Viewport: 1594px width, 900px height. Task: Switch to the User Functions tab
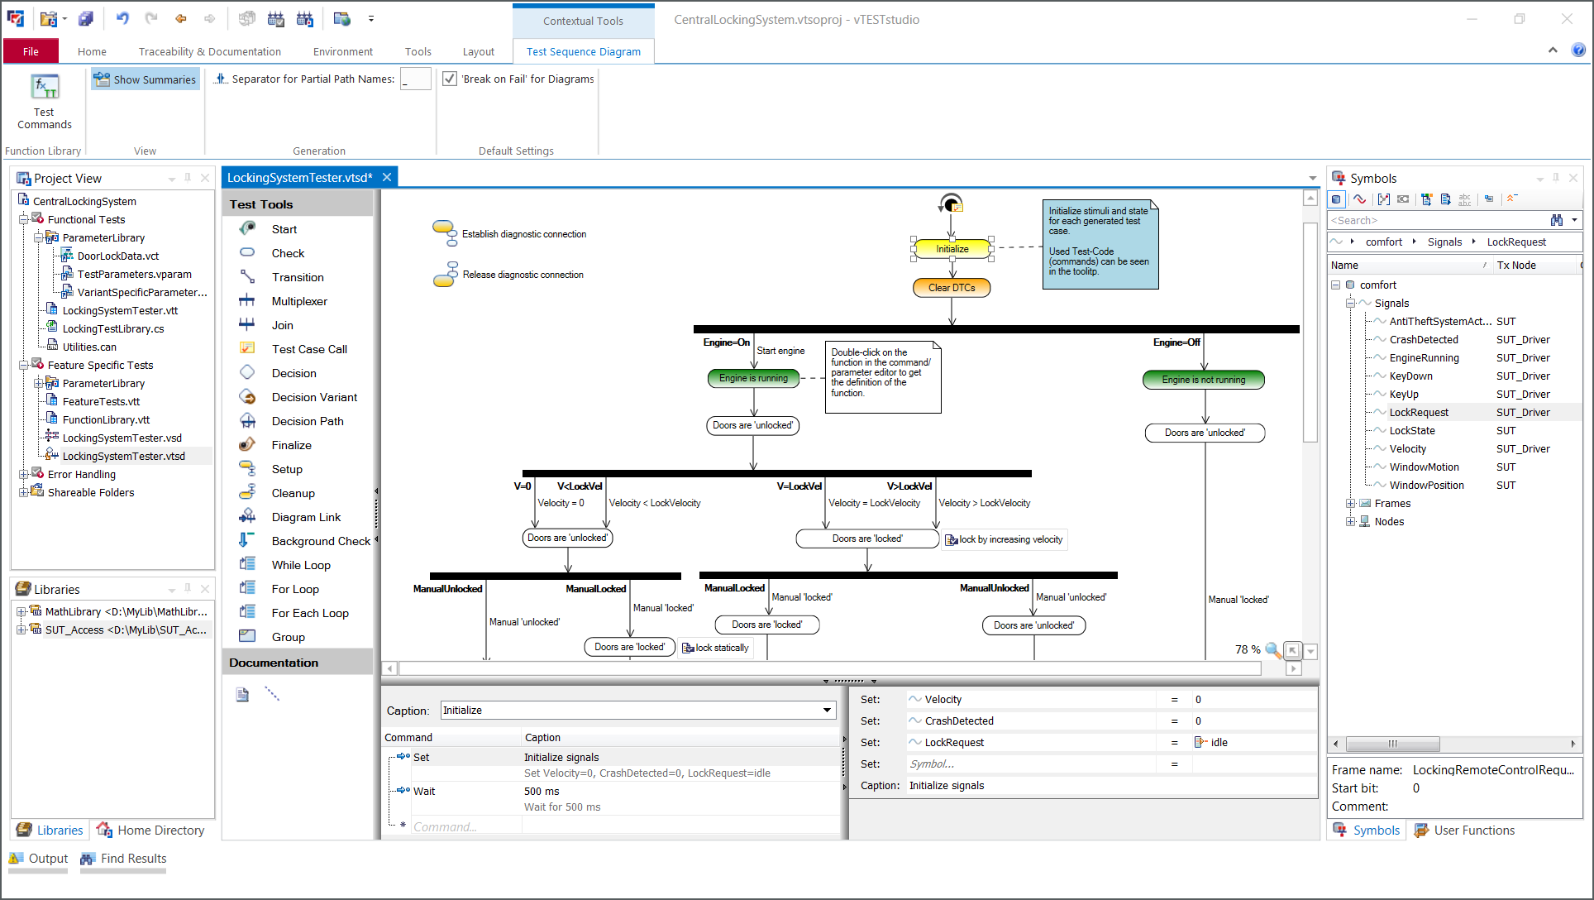(x=1465, y=830)
